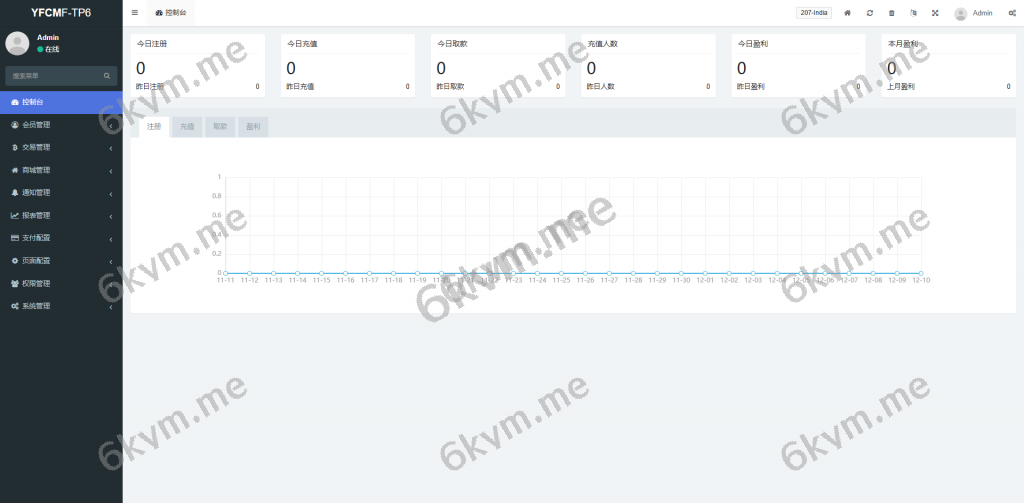The width and height of the screenshot is (1024, 503).
Task: Switch to the 充值 chart tab
Action: pos(187,127)
